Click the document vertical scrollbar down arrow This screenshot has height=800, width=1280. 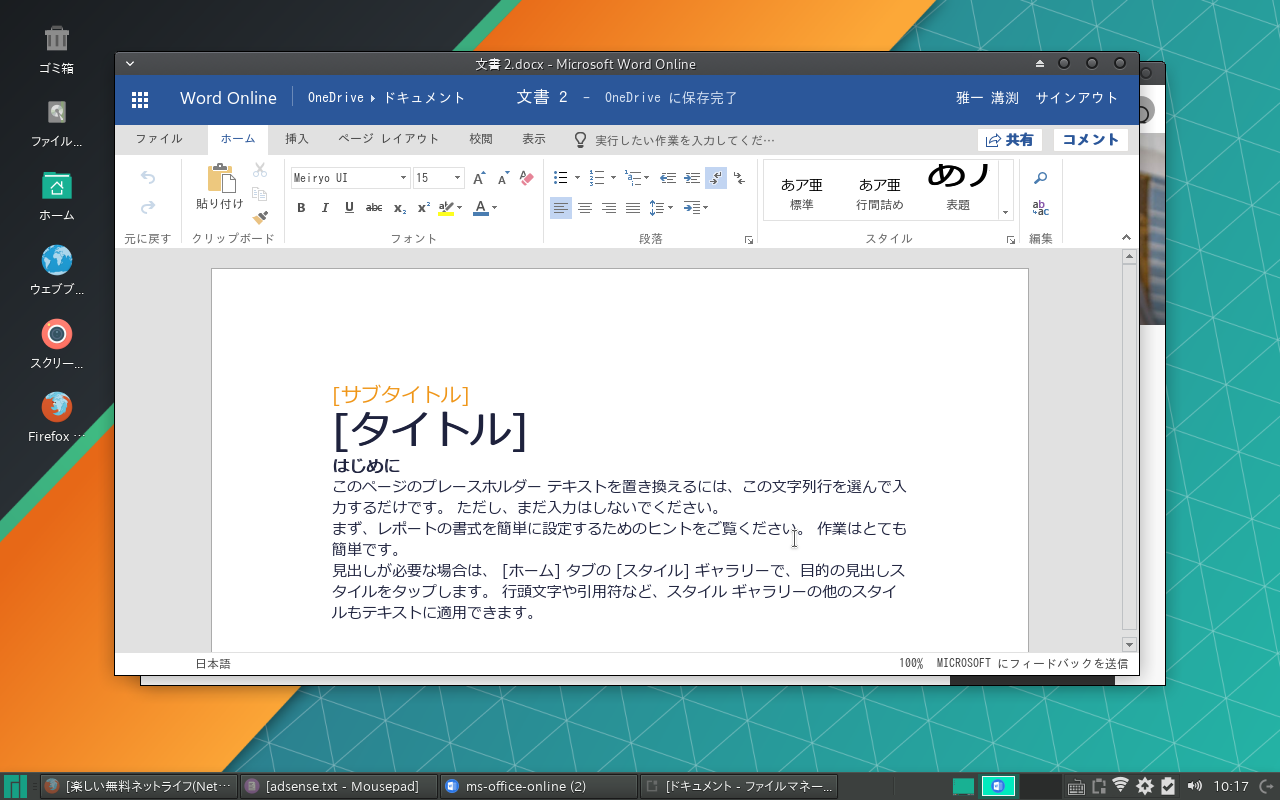(x=1129, y=645)
